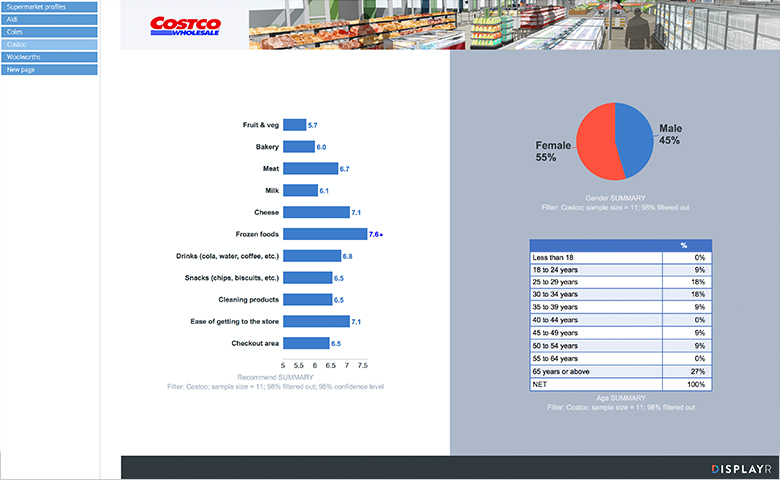Click the Costco Wholesale logo
Screen dimensions: 780x480
coord(185,26)
